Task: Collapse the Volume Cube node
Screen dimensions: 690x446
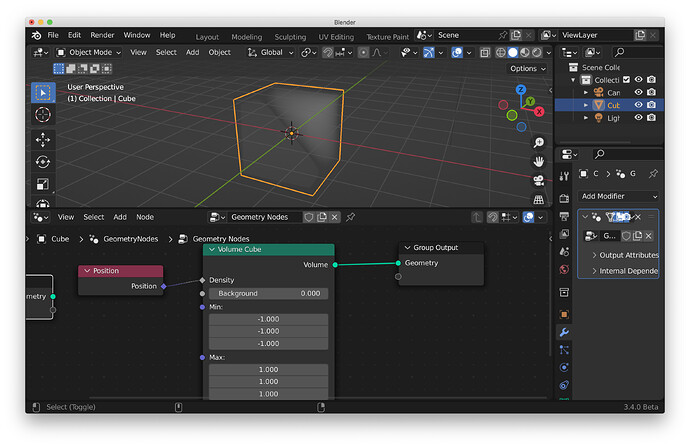Action: (212, 249)
